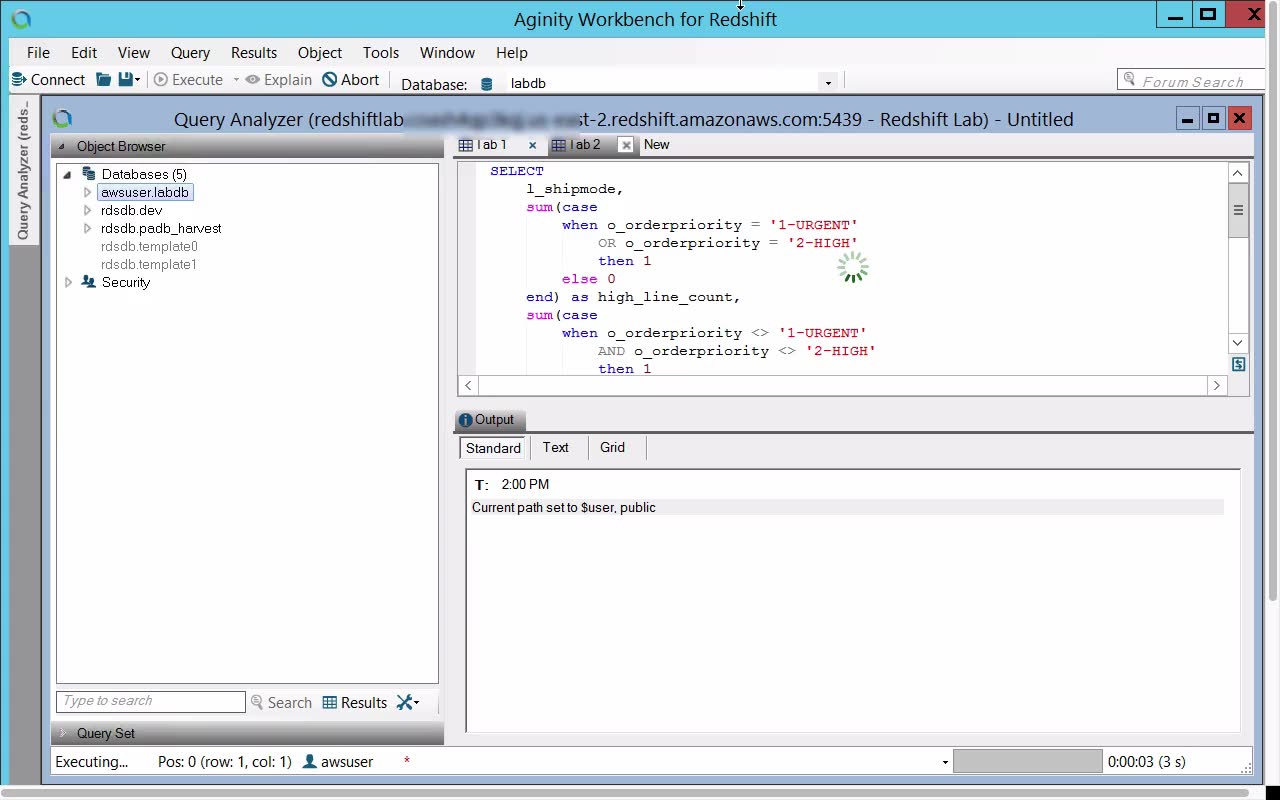Click the Forum Search input box
This screenshot has height=800, width=1280.
pyautogui.click(x=1193, y=81)
